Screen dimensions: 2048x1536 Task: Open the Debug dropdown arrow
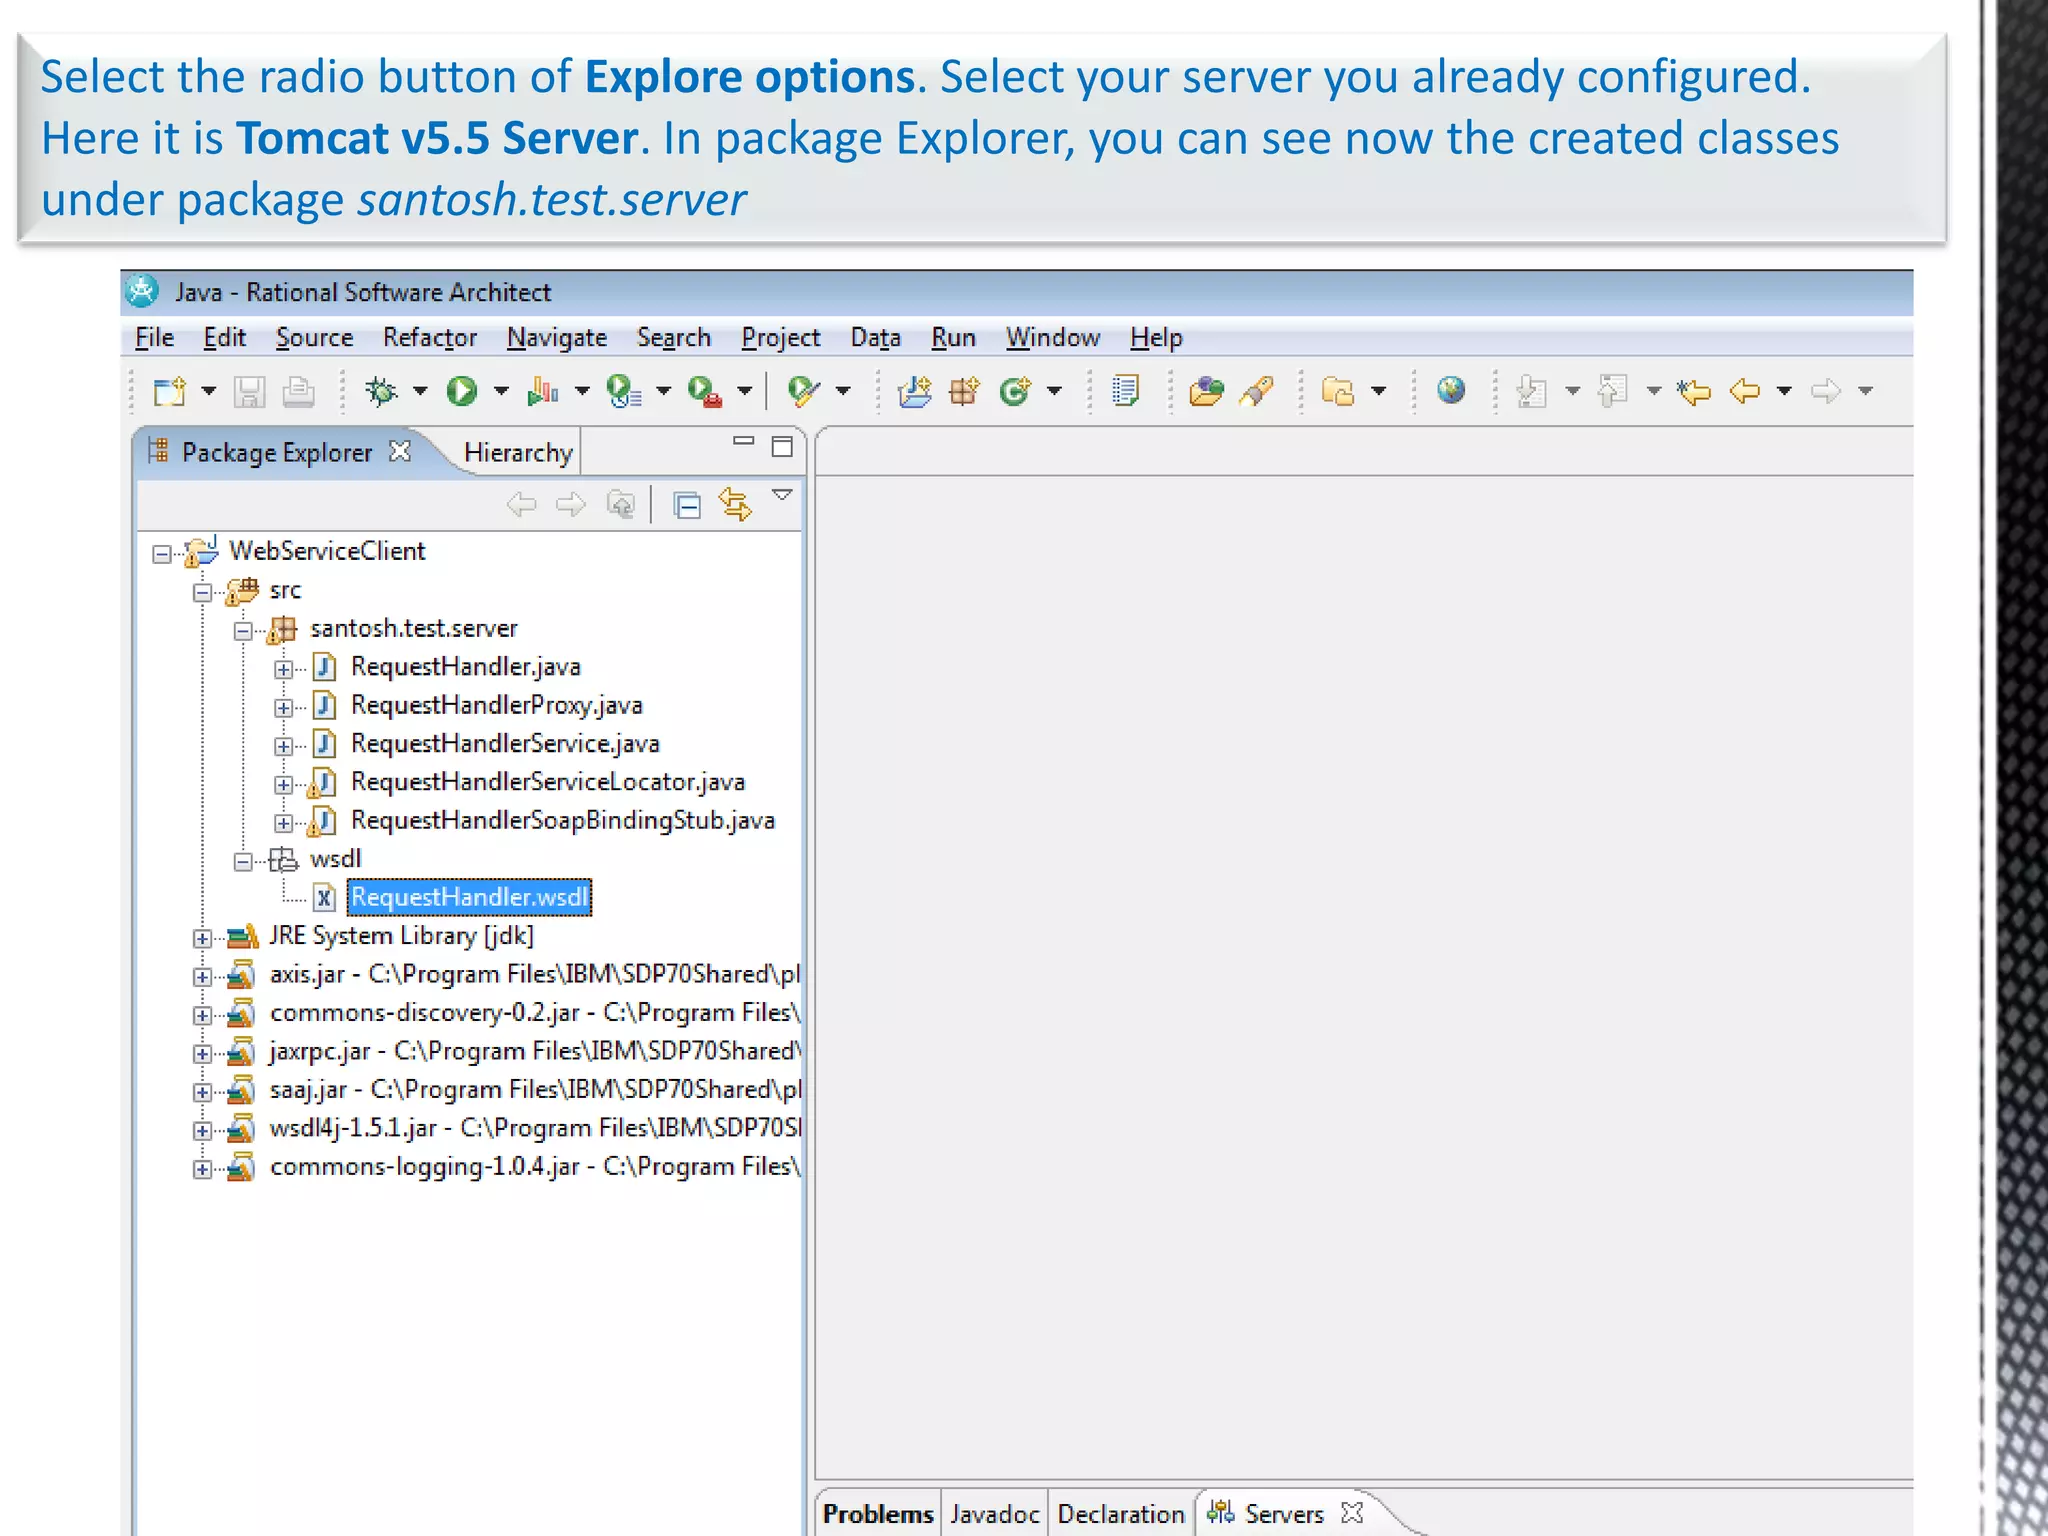pos(420,391)
